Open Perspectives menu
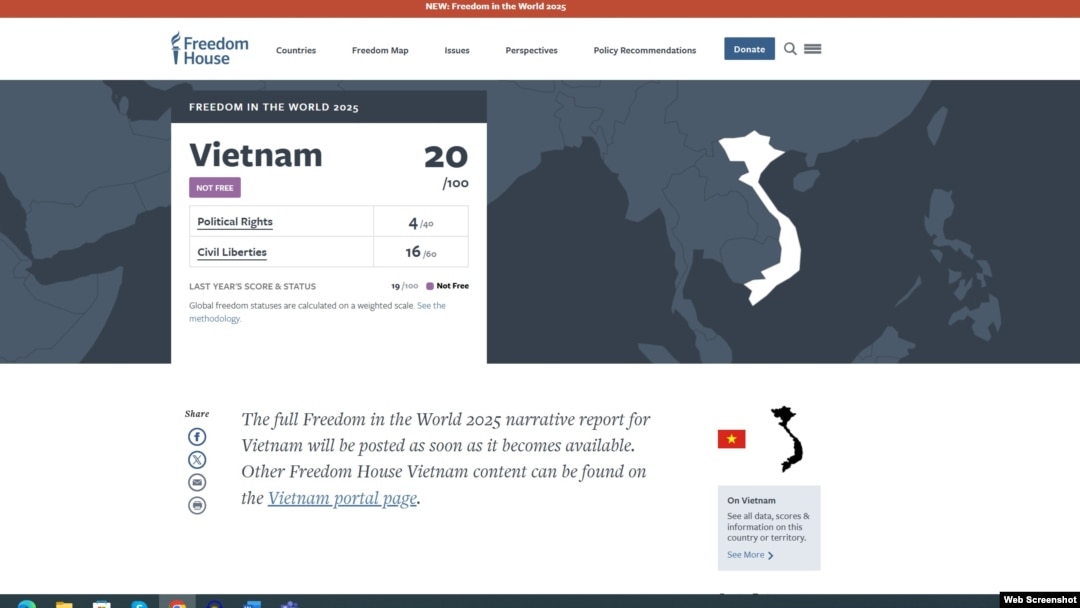The image size is (1080, 608). pyautogui.click(x=532, y=50)
